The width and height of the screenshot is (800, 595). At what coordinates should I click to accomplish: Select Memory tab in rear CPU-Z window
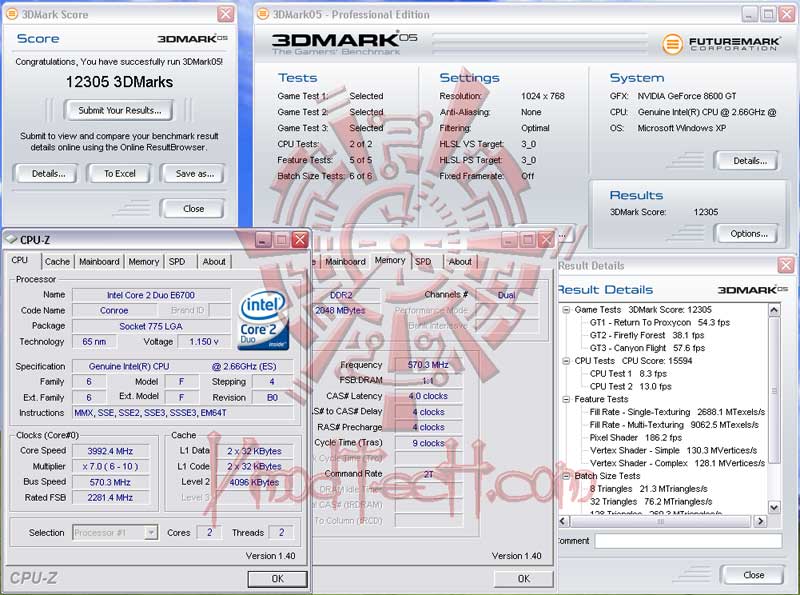click(390, 260)
